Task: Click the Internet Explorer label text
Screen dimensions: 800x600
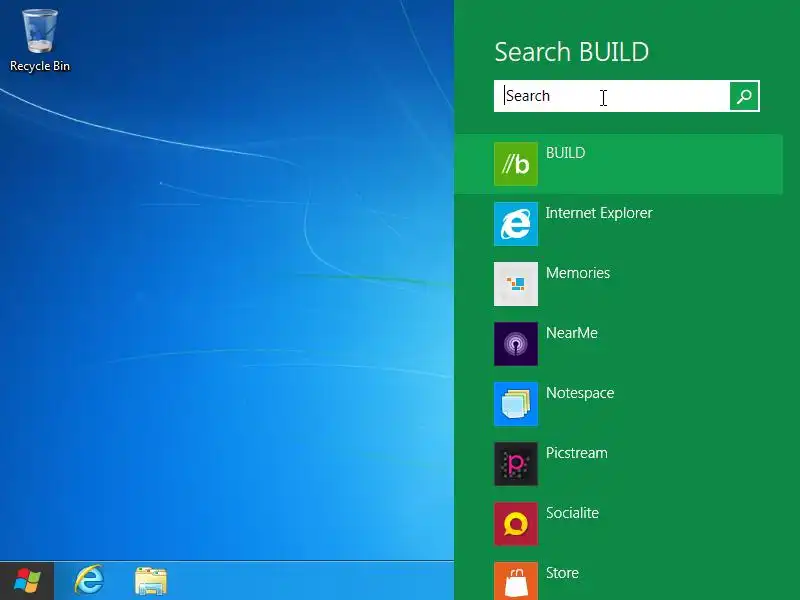Action: click(x=599, y=213)
